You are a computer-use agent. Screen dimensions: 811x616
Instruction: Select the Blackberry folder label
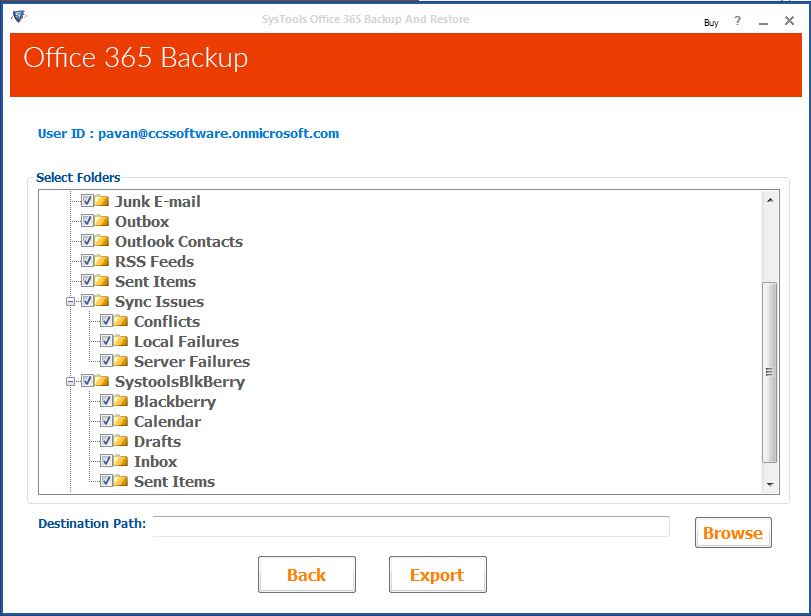(175, 401)
